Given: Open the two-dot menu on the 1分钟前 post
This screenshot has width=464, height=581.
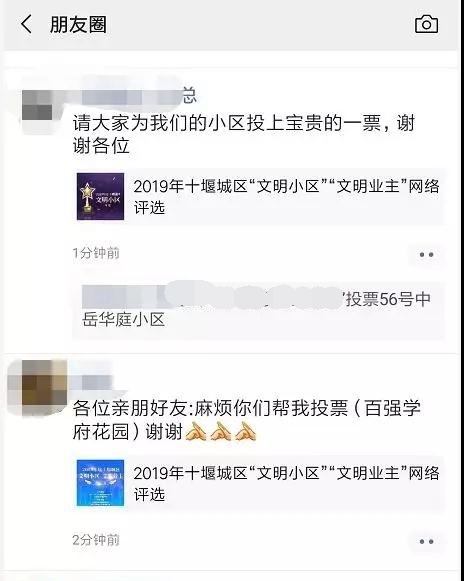Looking at the screenshot, I should coord(426,255).
